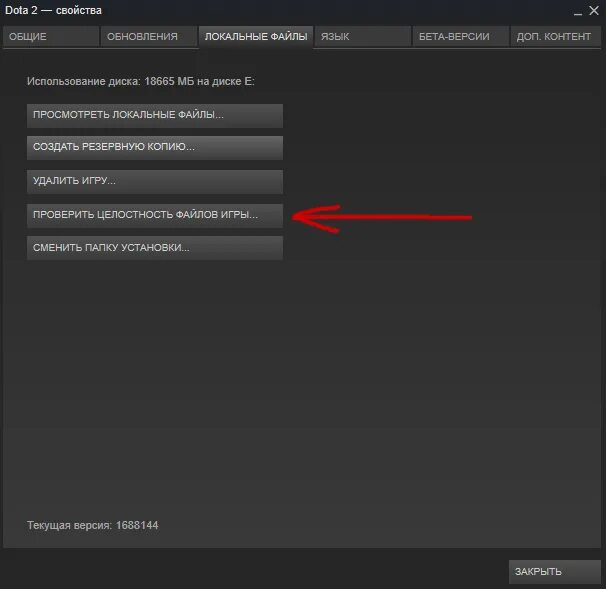Minimize the Dota 2 properties window

[578, 12]
